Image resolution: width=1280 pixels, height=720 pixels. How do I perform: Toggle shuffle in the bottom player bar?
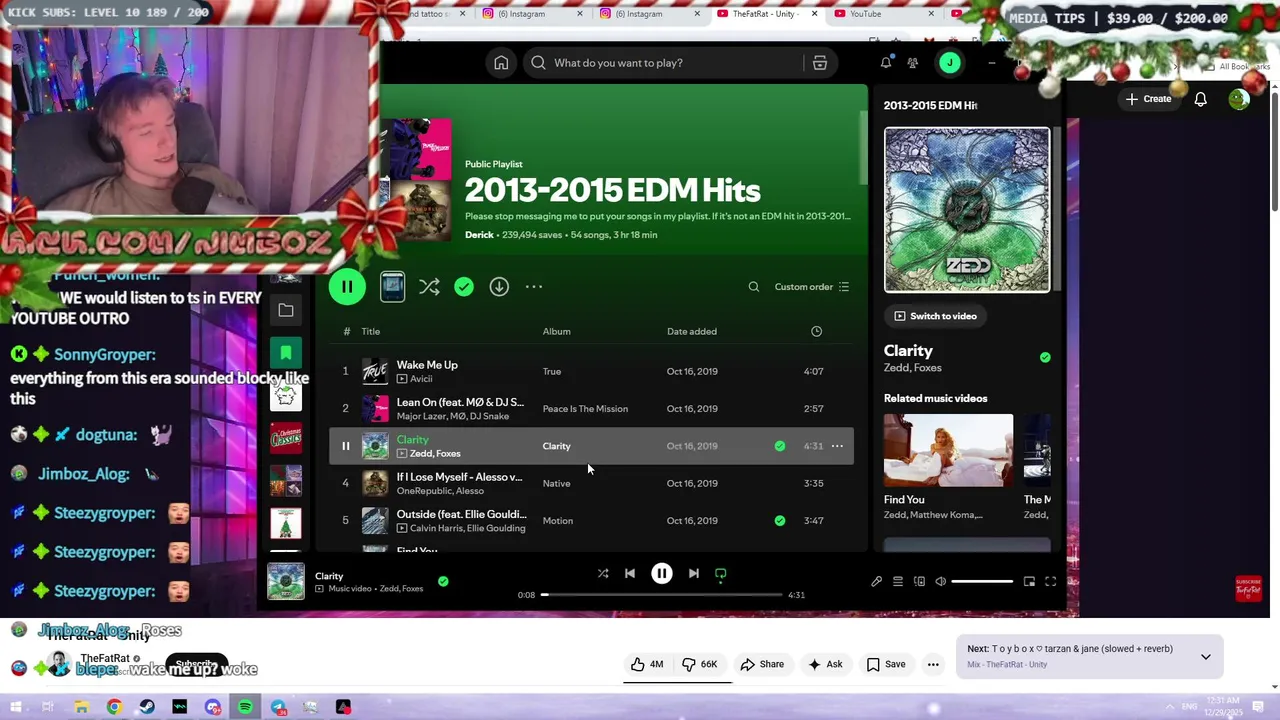coord(603,574)
